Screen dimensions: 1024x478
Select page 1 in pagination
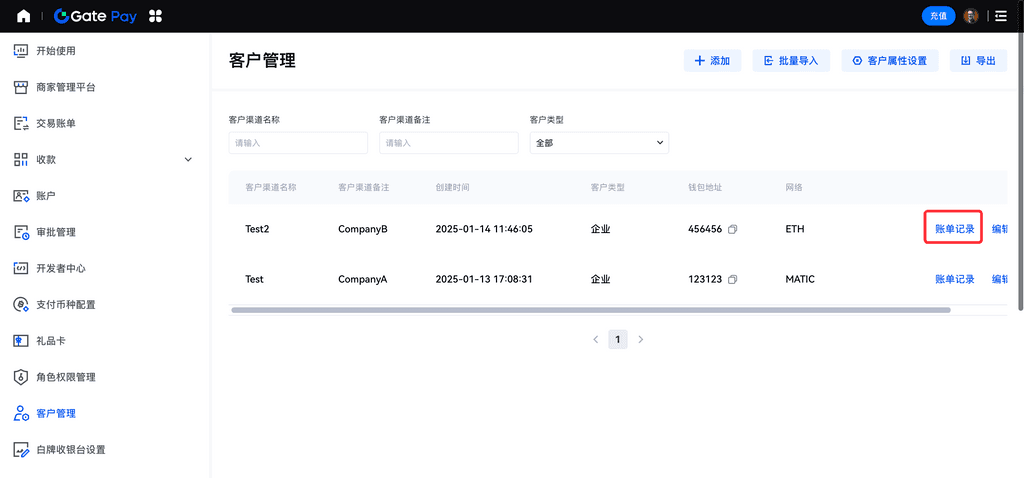click(x=618, y=340)
